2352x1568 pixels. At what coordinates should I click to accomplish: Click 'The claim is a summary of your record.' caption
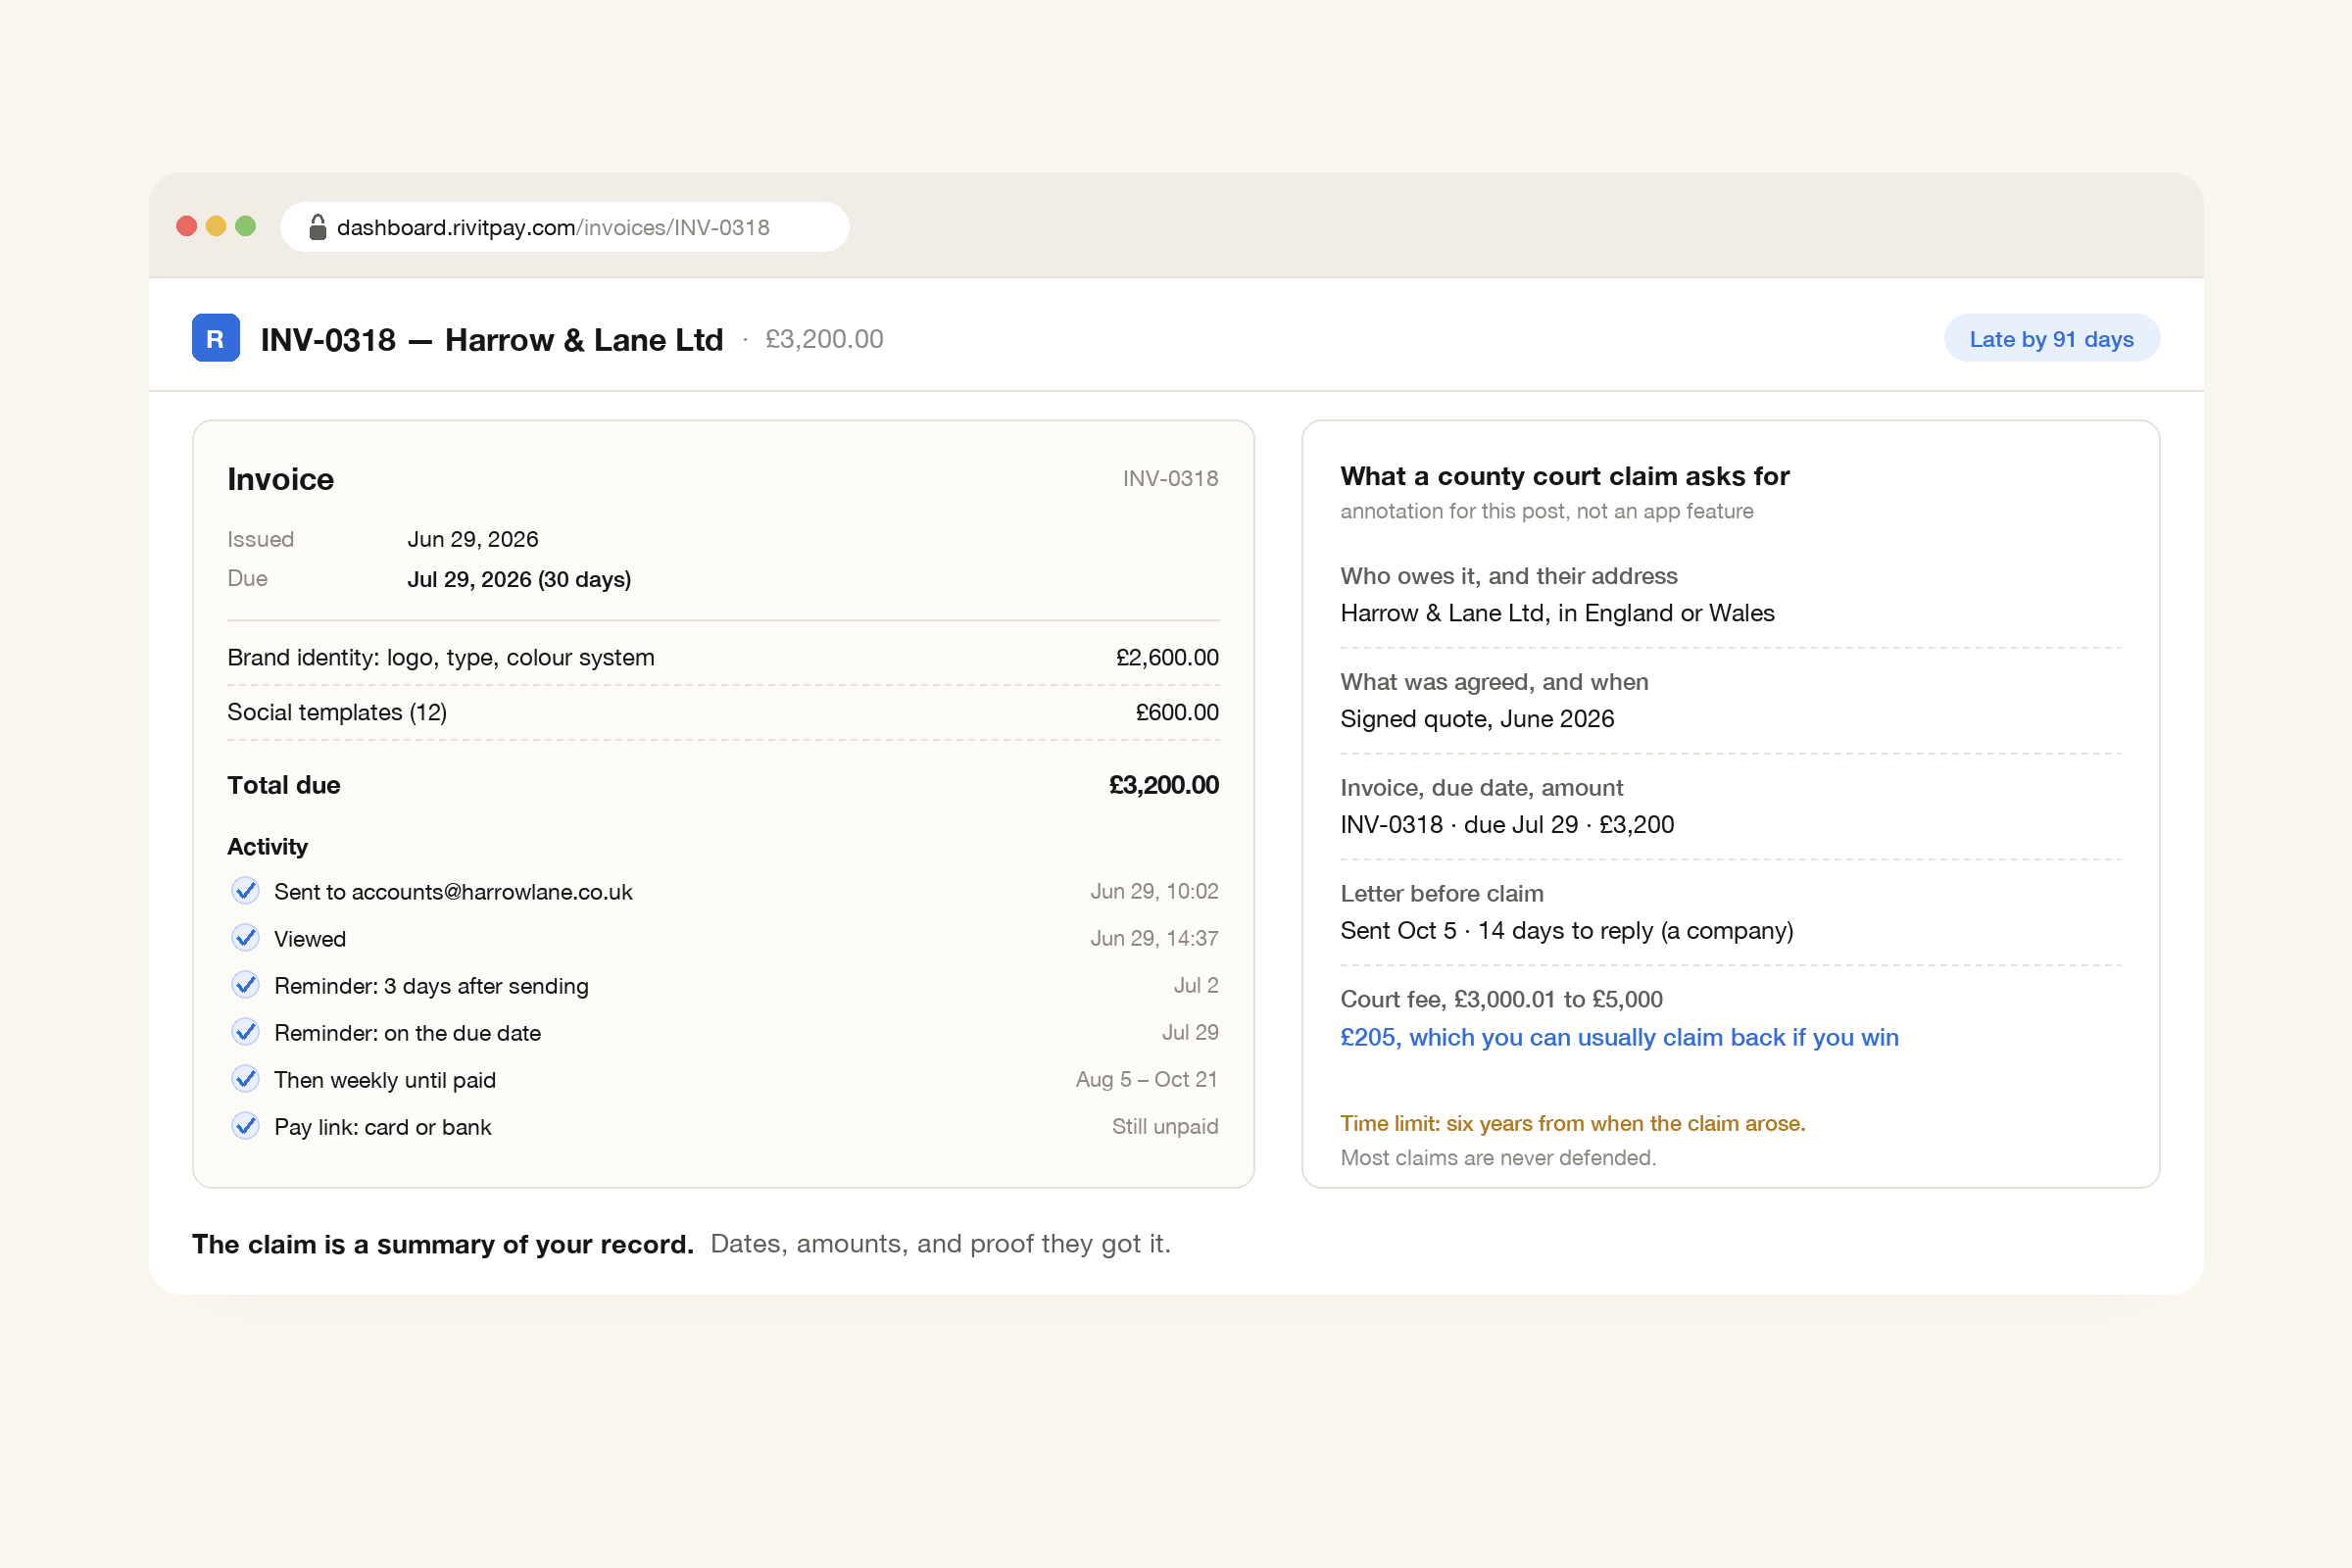443,1244
